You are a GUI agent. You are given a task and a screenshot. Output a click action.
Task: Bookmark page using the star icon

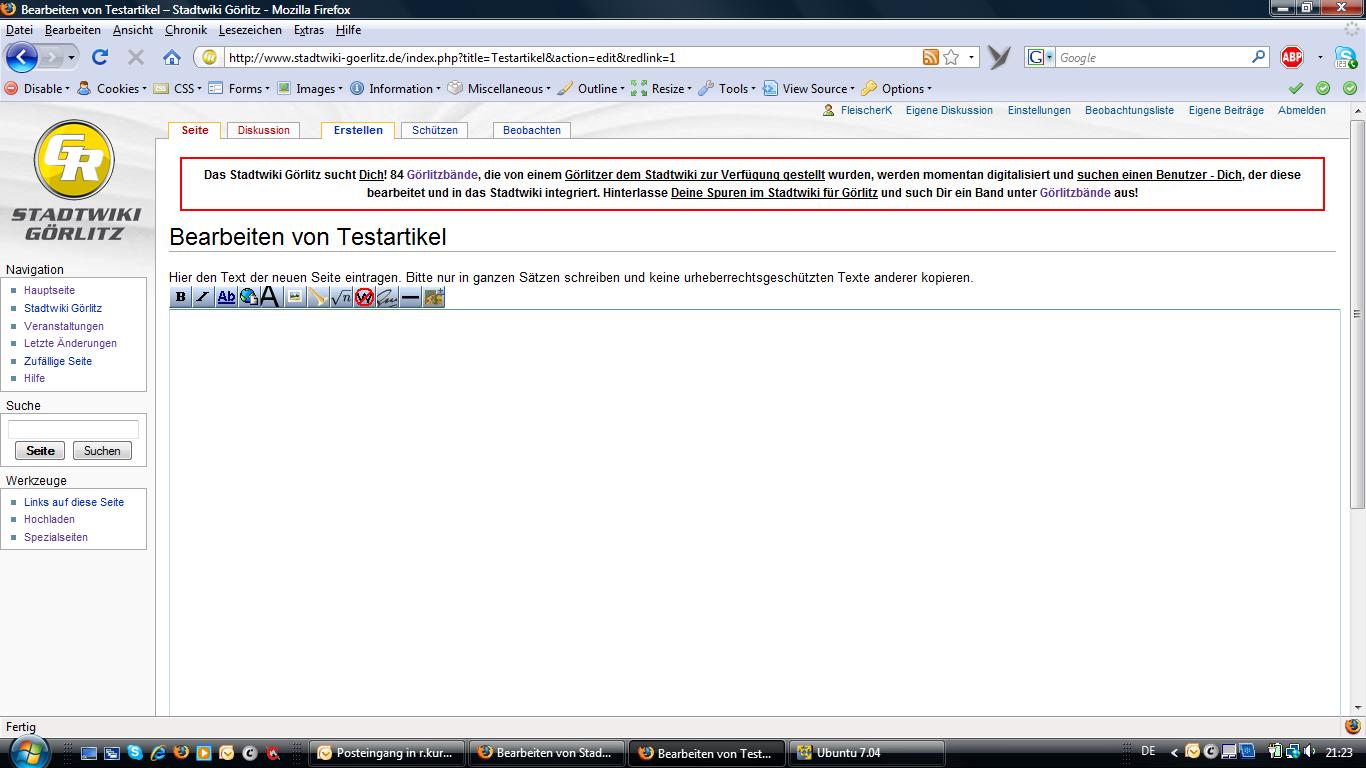coord(951,58)
